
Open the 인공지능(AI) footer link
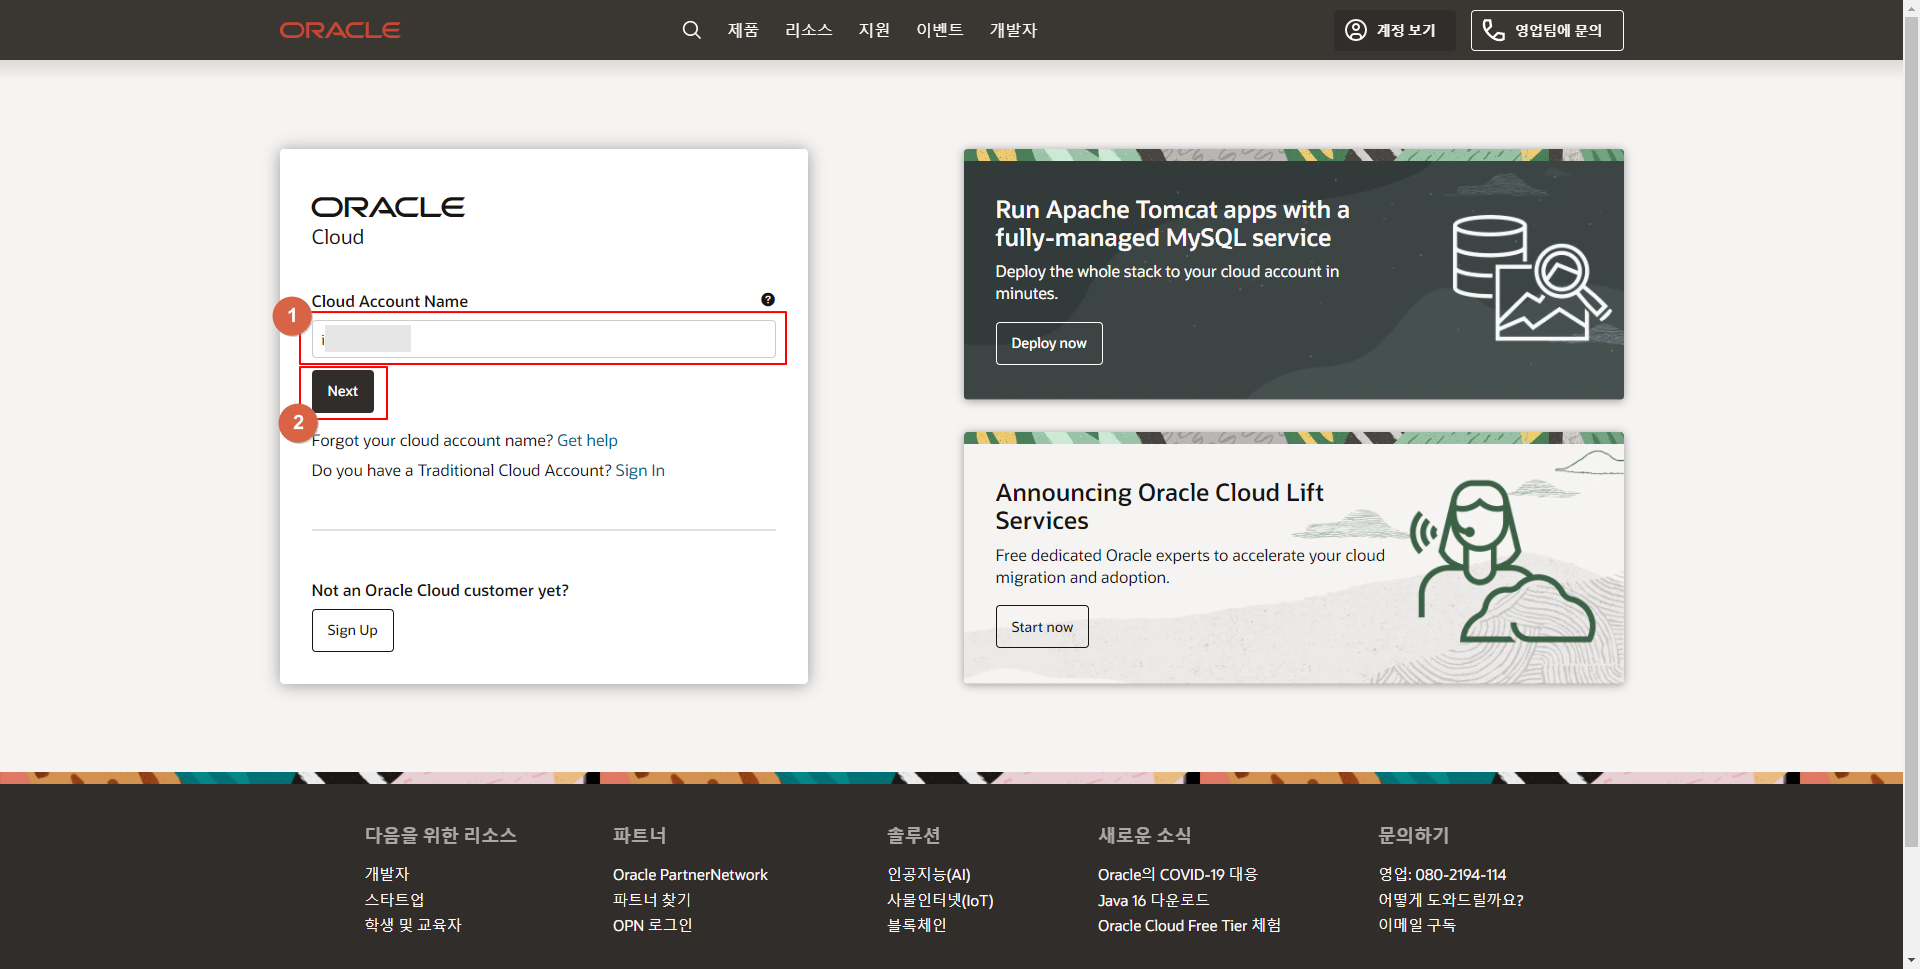click(x=929, y=874)
